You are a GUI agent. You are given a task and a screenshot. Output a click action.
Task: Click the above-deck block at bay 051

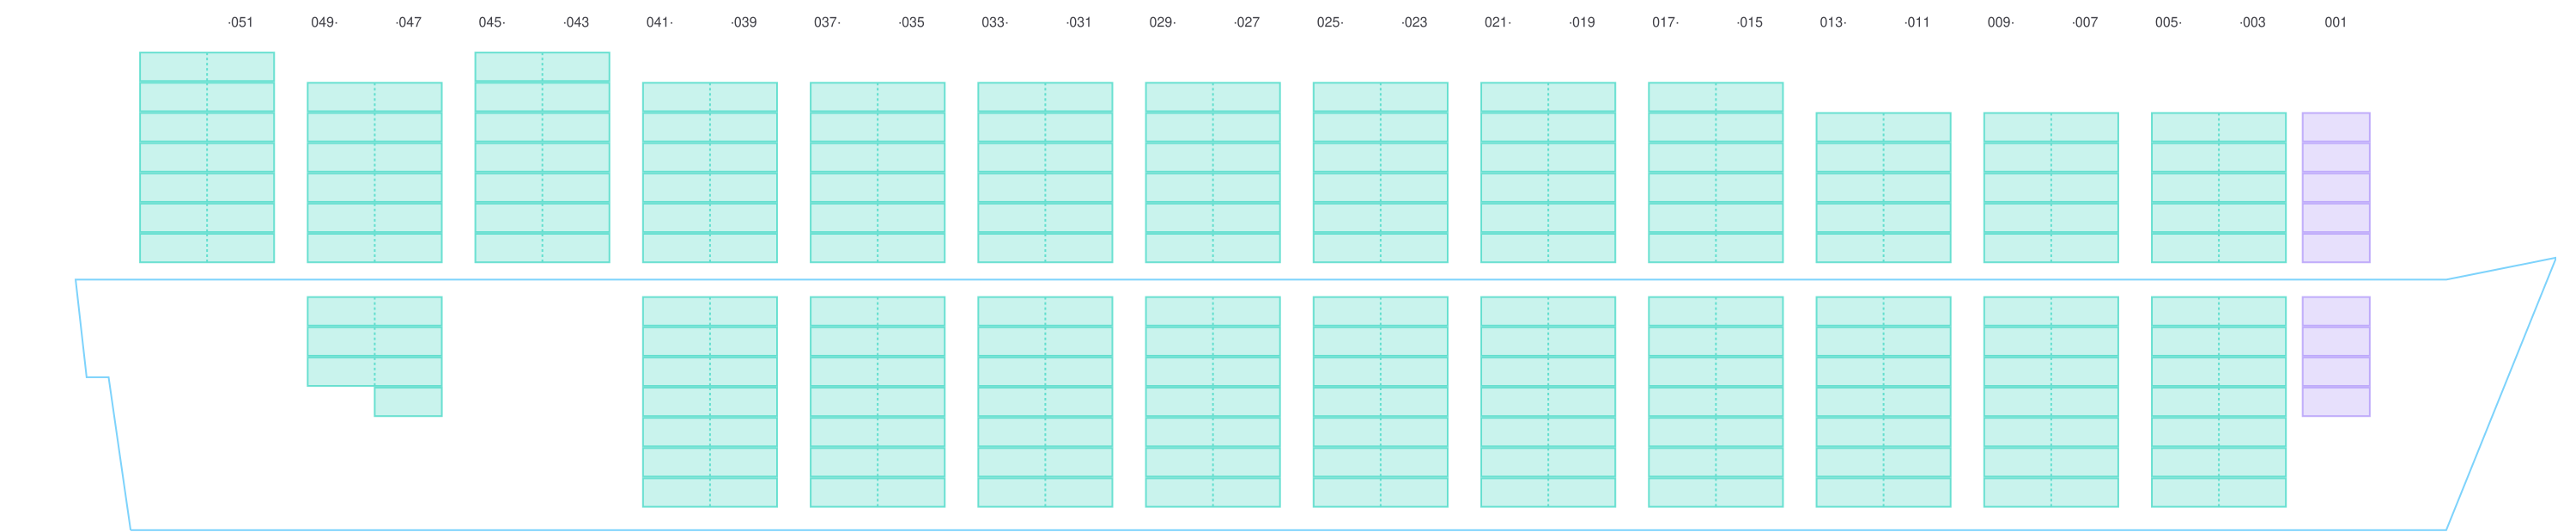(207, 157)
